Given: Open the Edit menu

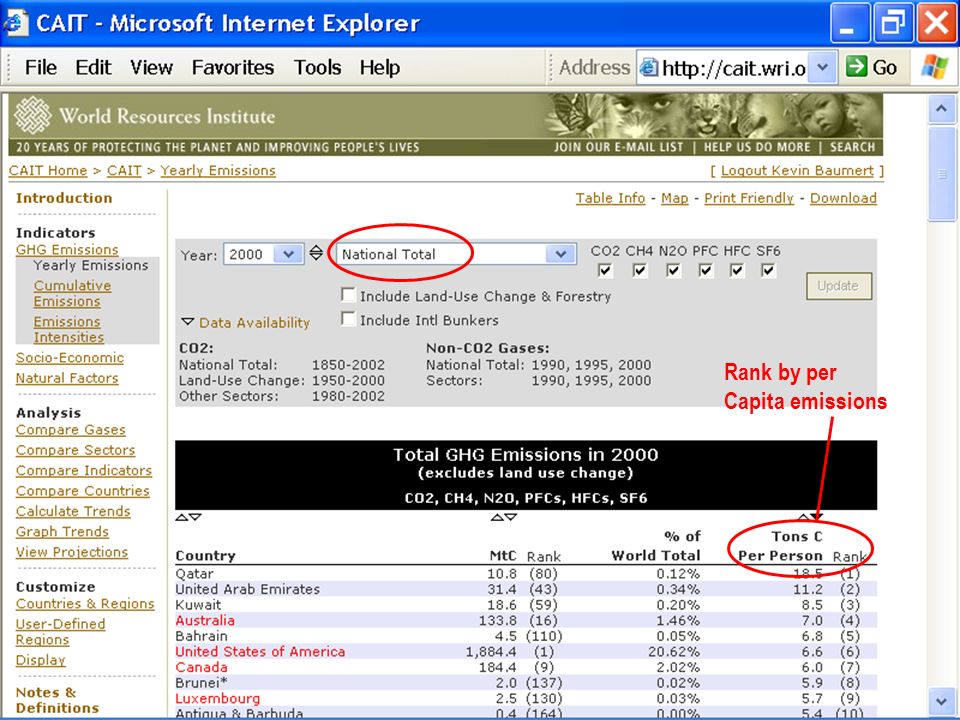Looking at the screenshot, I should (93, 67).
